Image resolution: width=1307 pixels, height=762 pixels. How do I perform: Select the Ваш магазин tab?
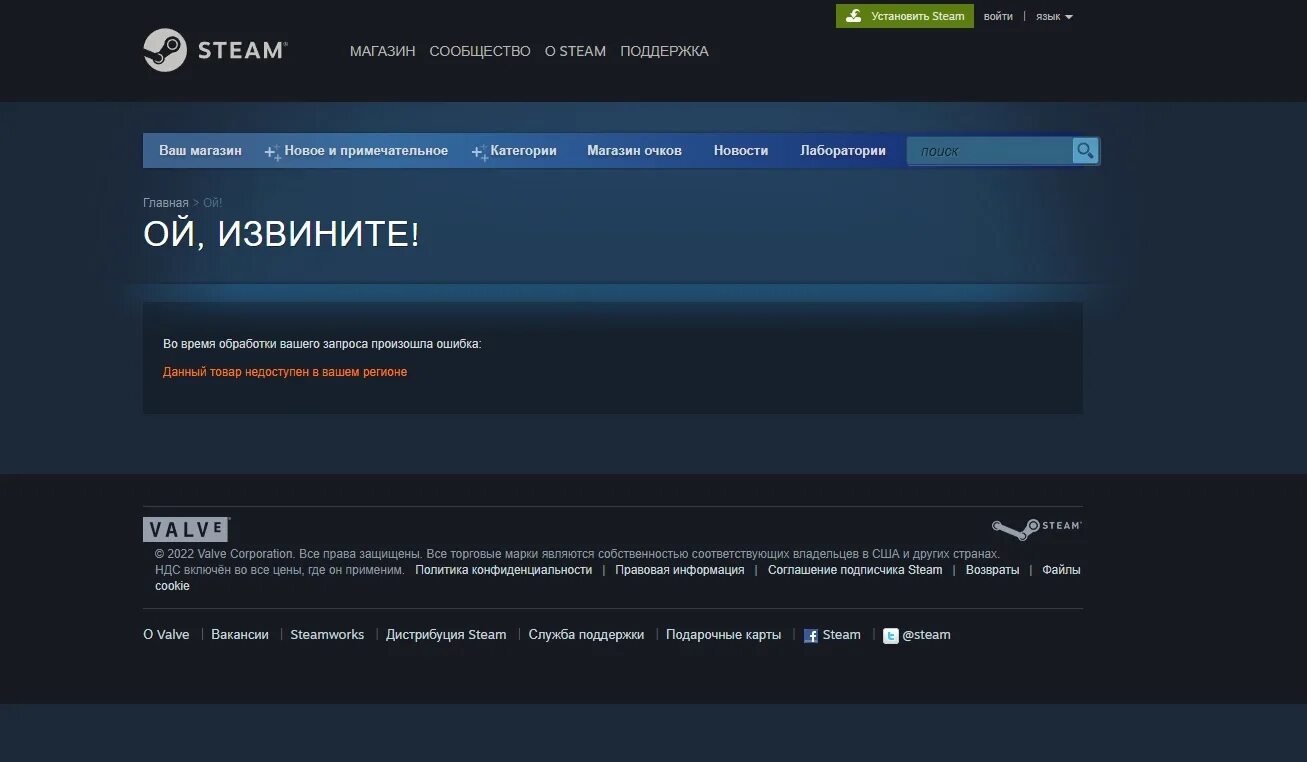point(200,151)
